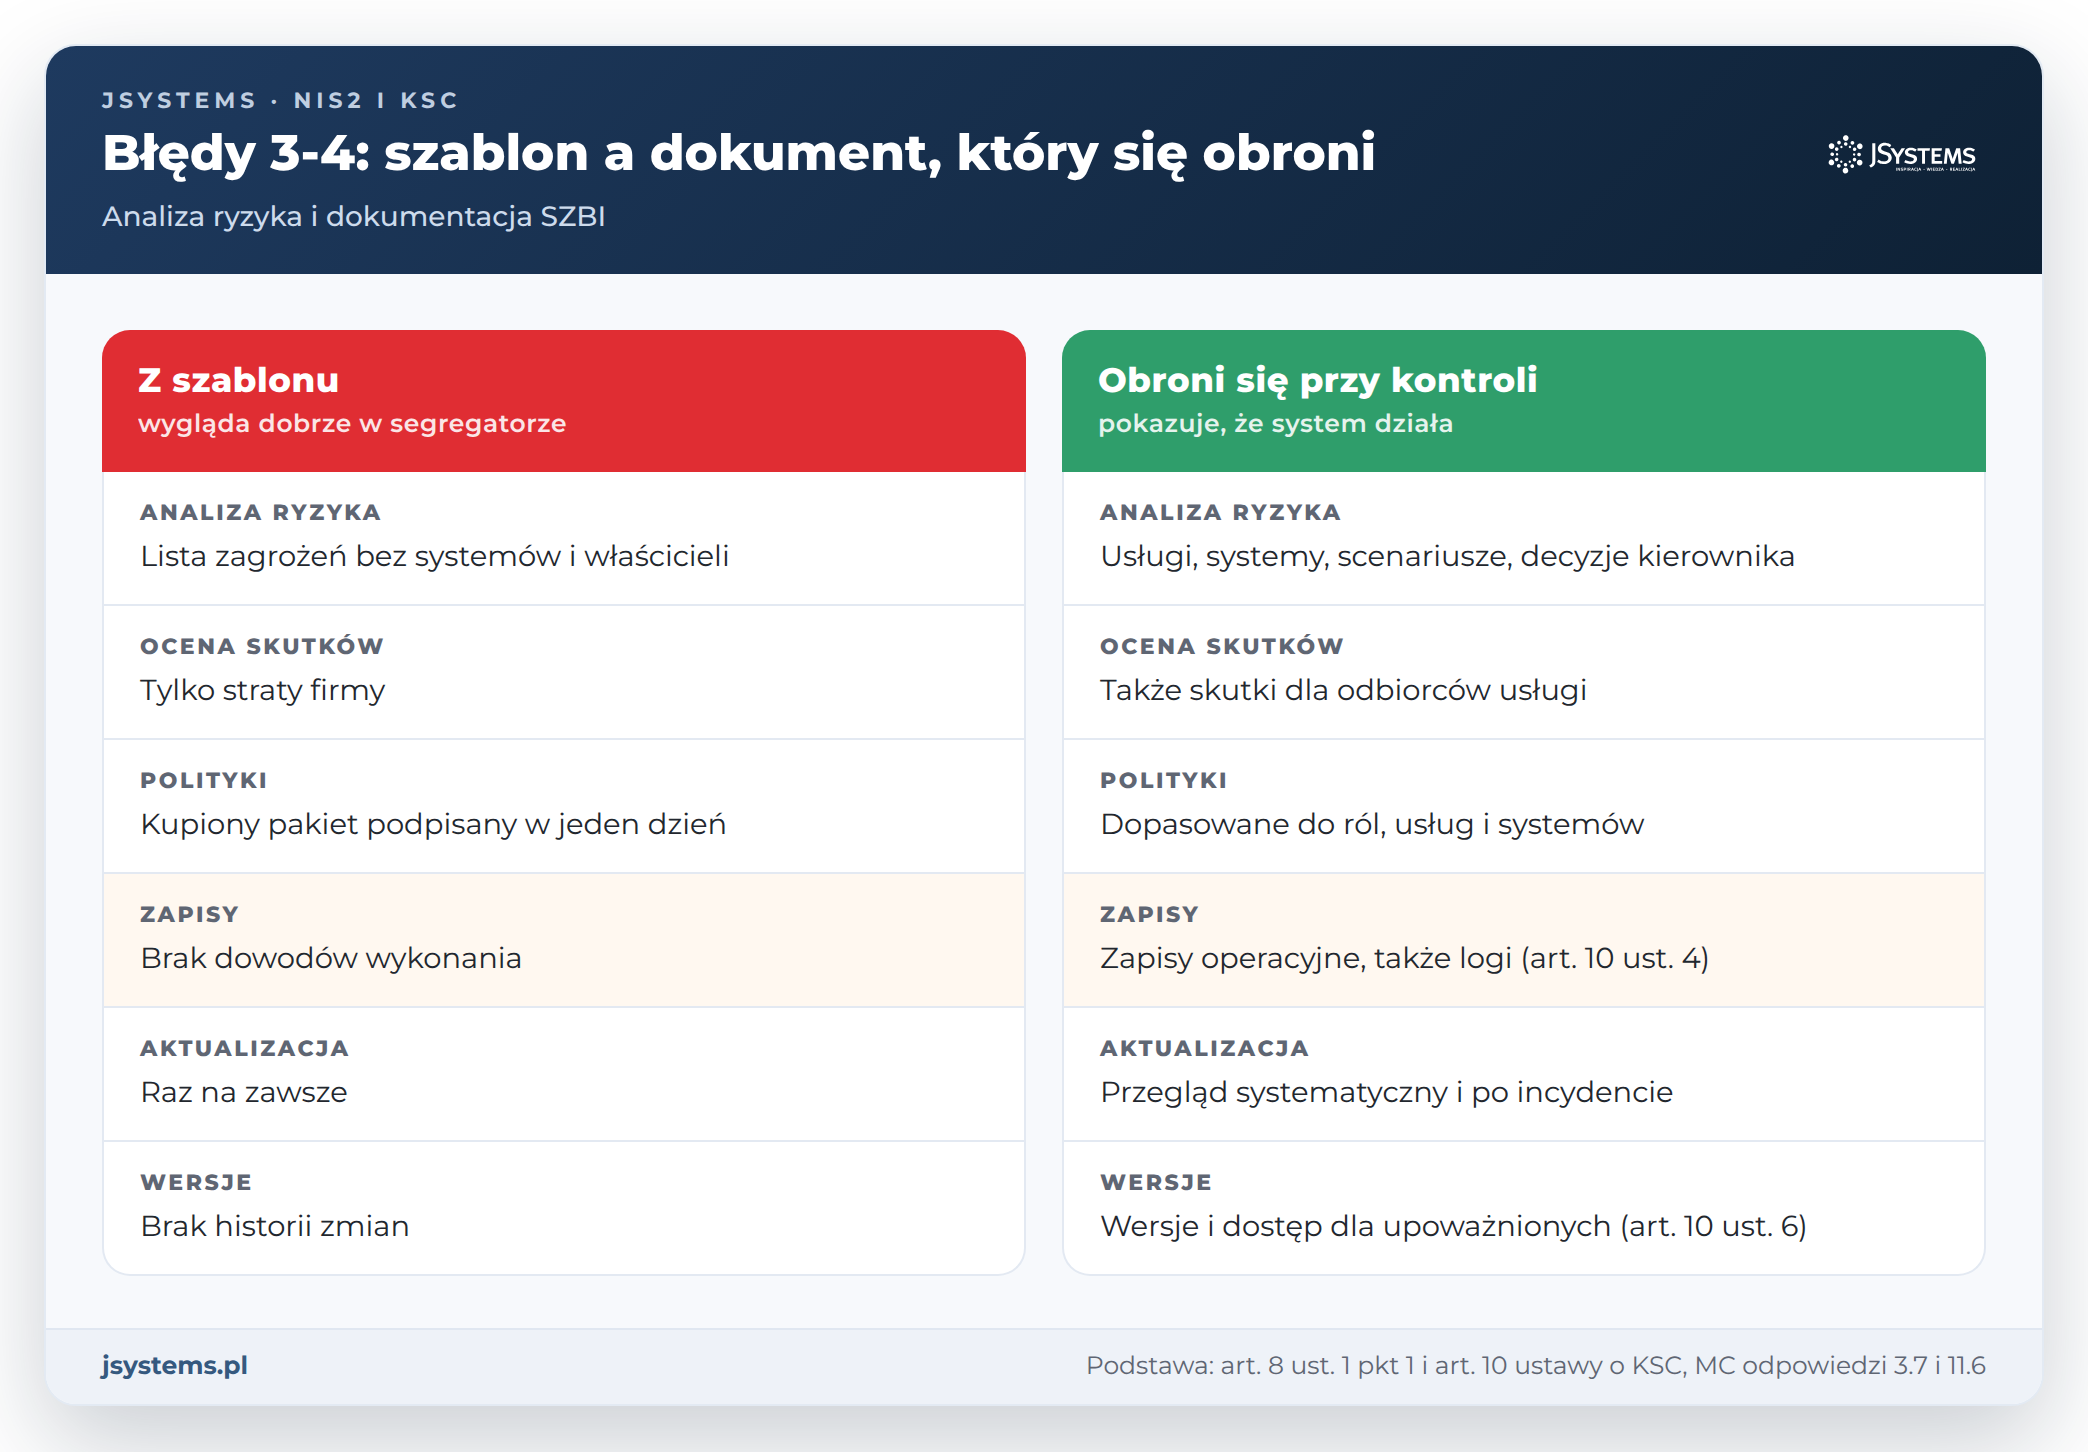Click the 'POLITYKI' label in the green column
Image resolution: width=2088 pixels, height=1452 pixels.
[1163, 780]
